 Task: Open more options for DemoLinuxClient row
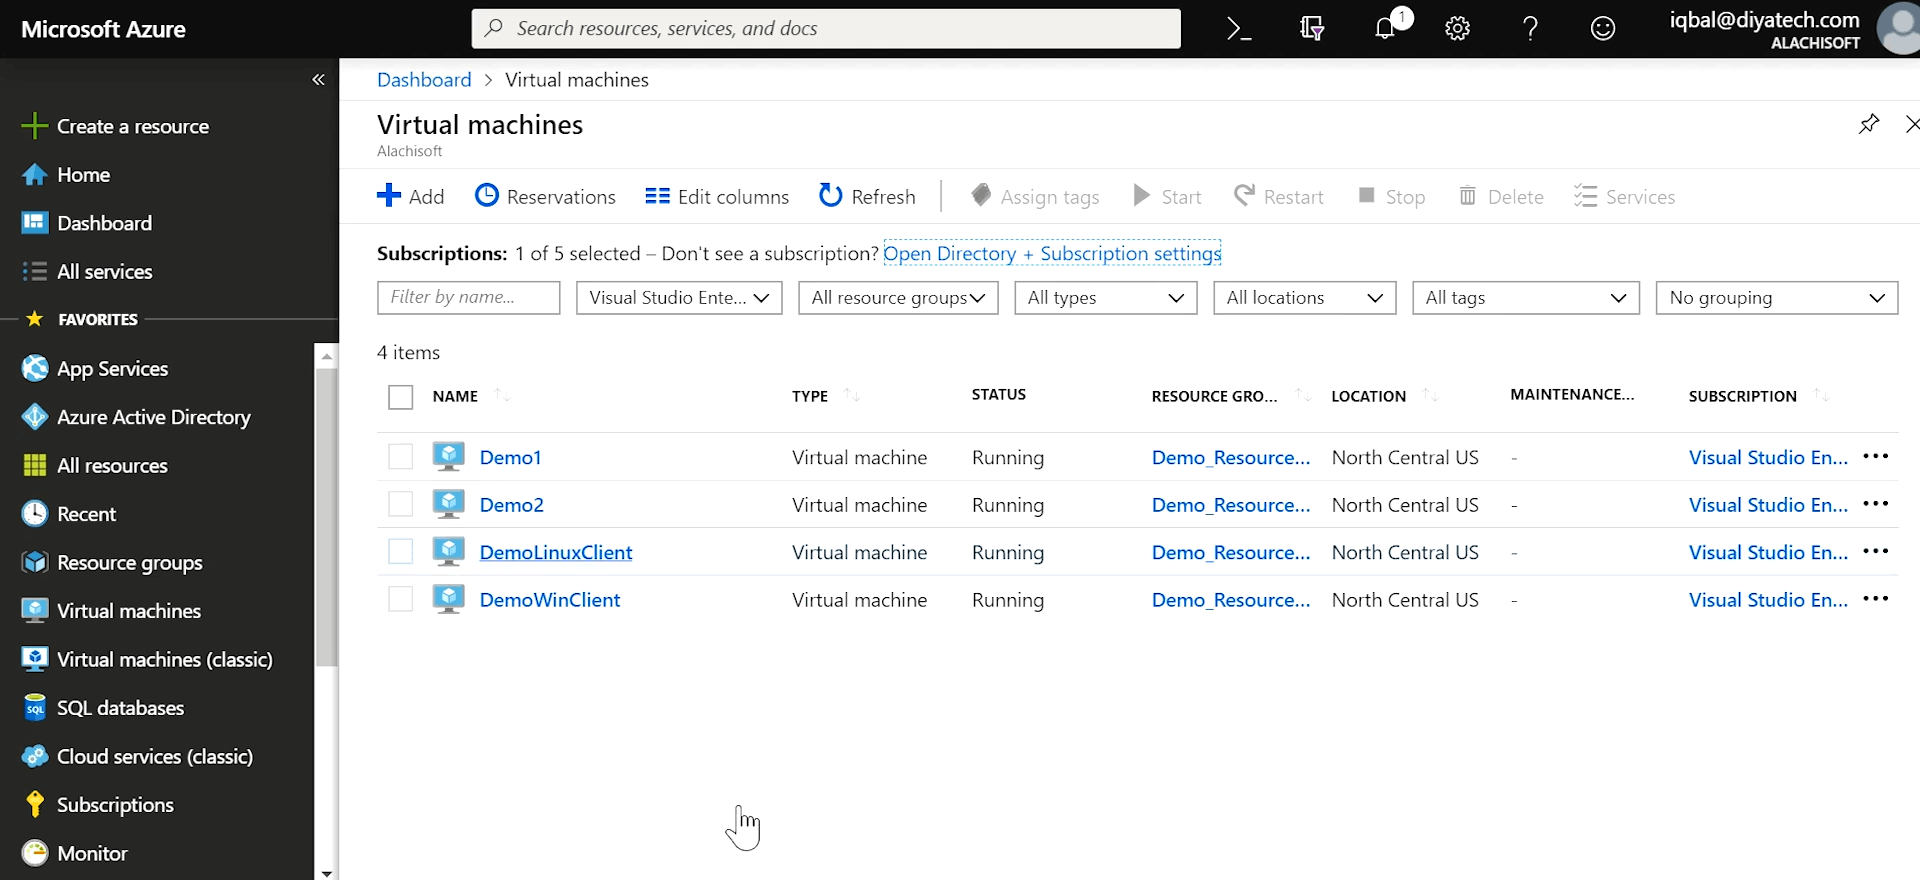(x=1875, y=552)
